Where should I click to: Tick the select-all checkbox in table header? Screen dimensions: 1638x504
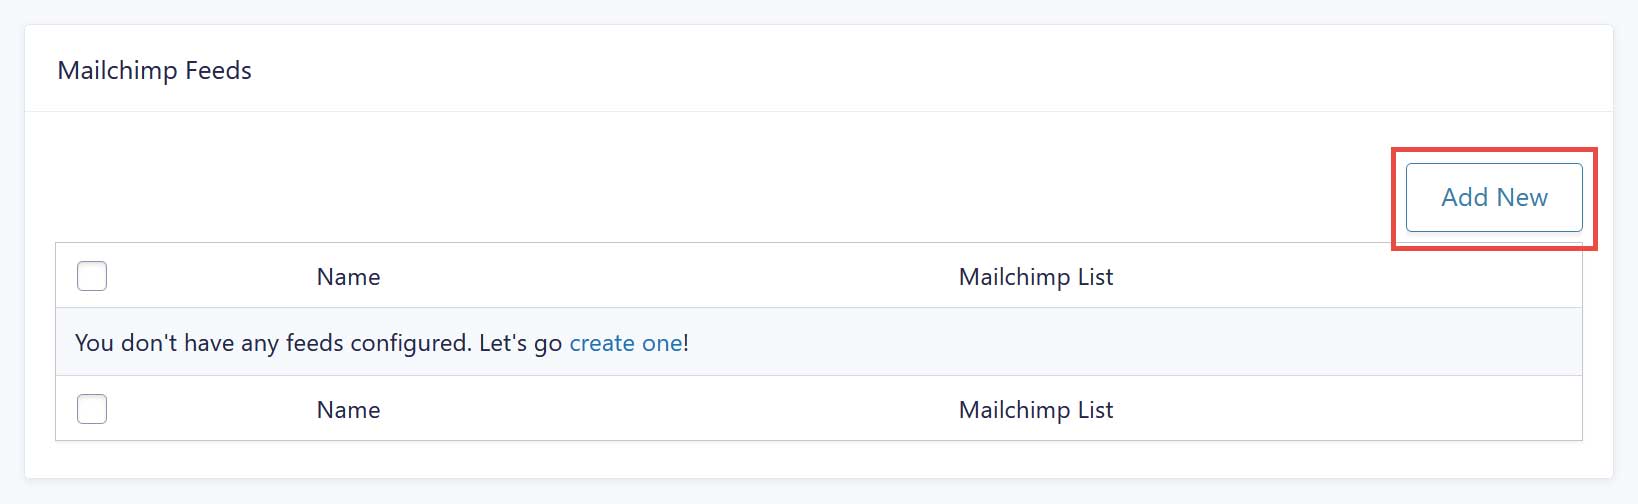click(x=92, y=276)
